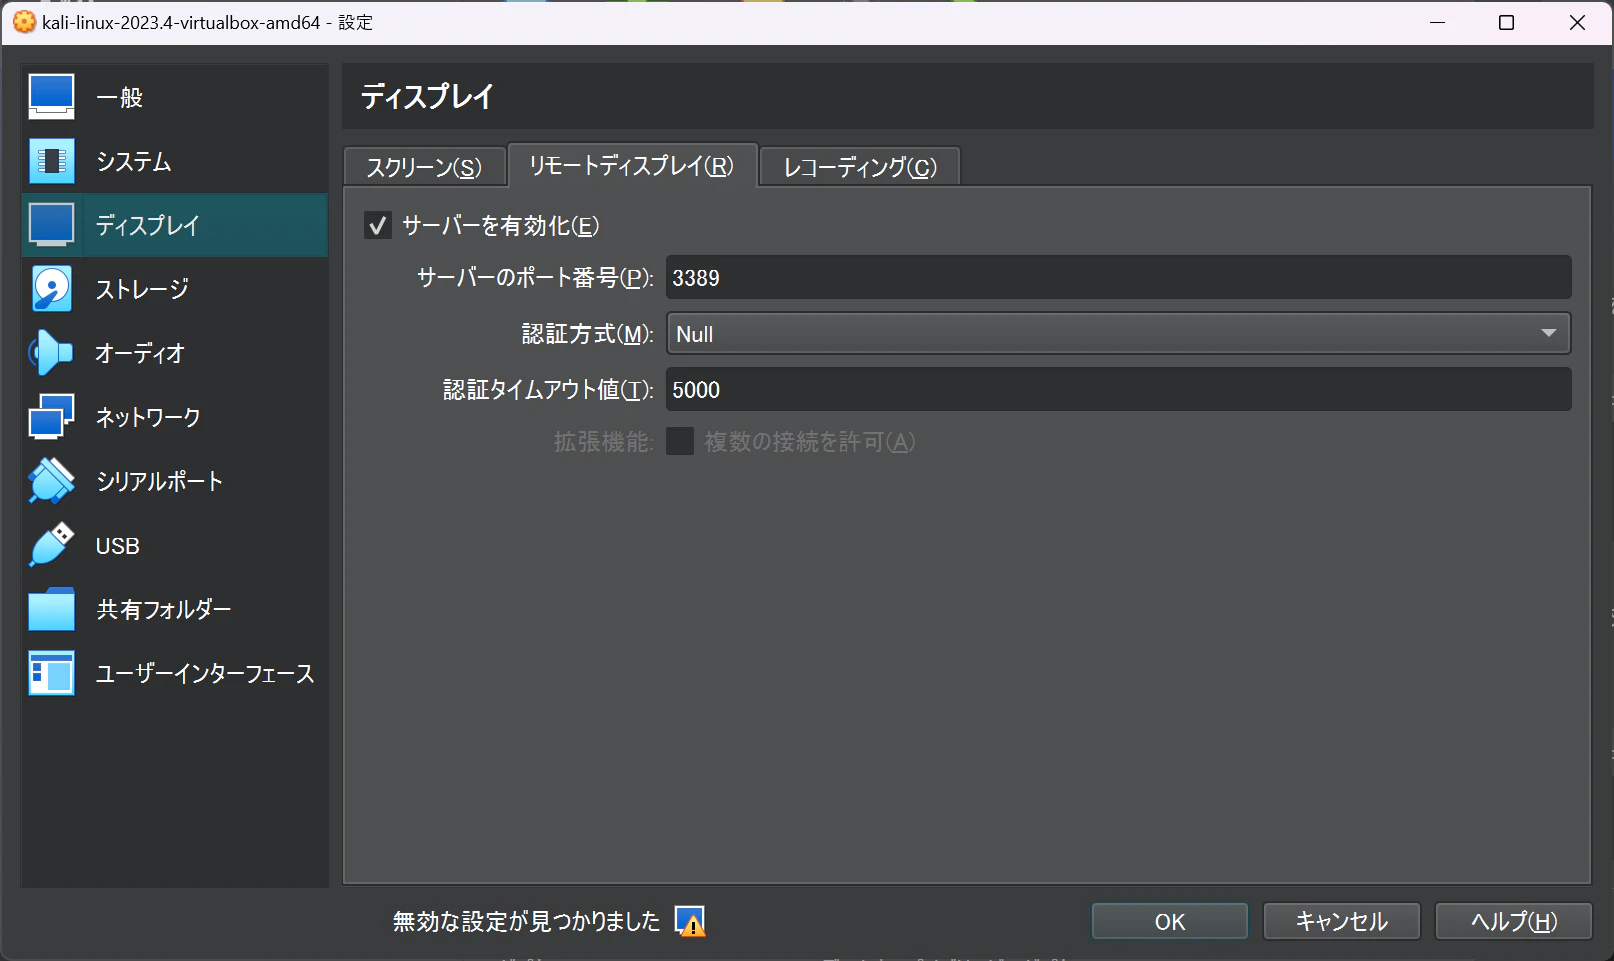This screenshot has width=1614, height=961.
Task: Open the レコーディング tab
Action: pyautogui.click(x=860, y=167)
